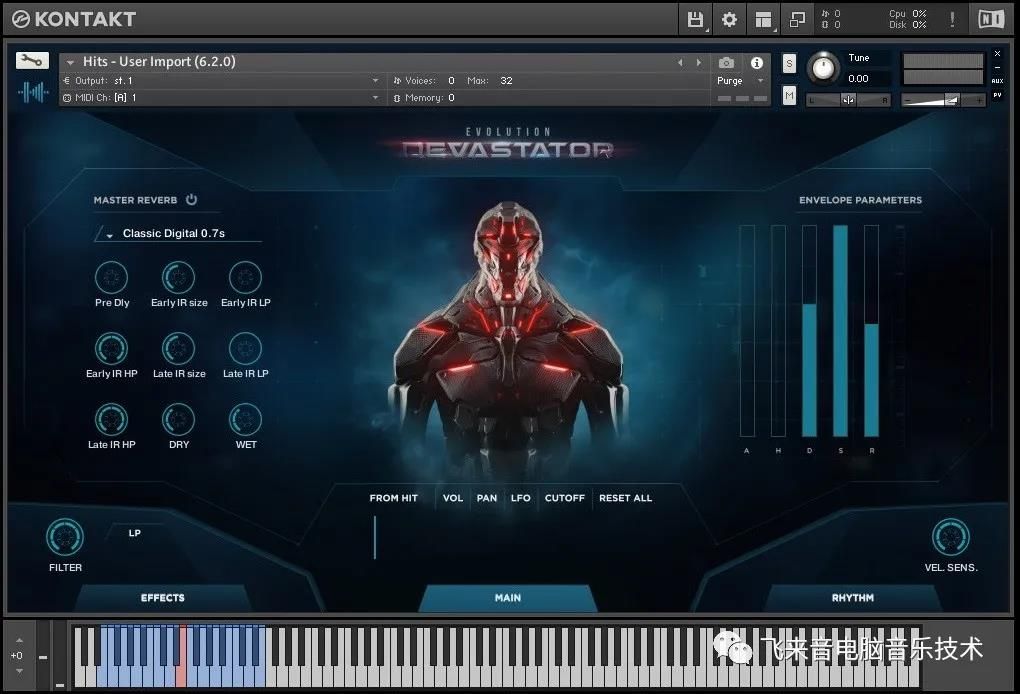Click the Pre Dly knob
Screen dimensions: 1020x694
tap(111, 278)
